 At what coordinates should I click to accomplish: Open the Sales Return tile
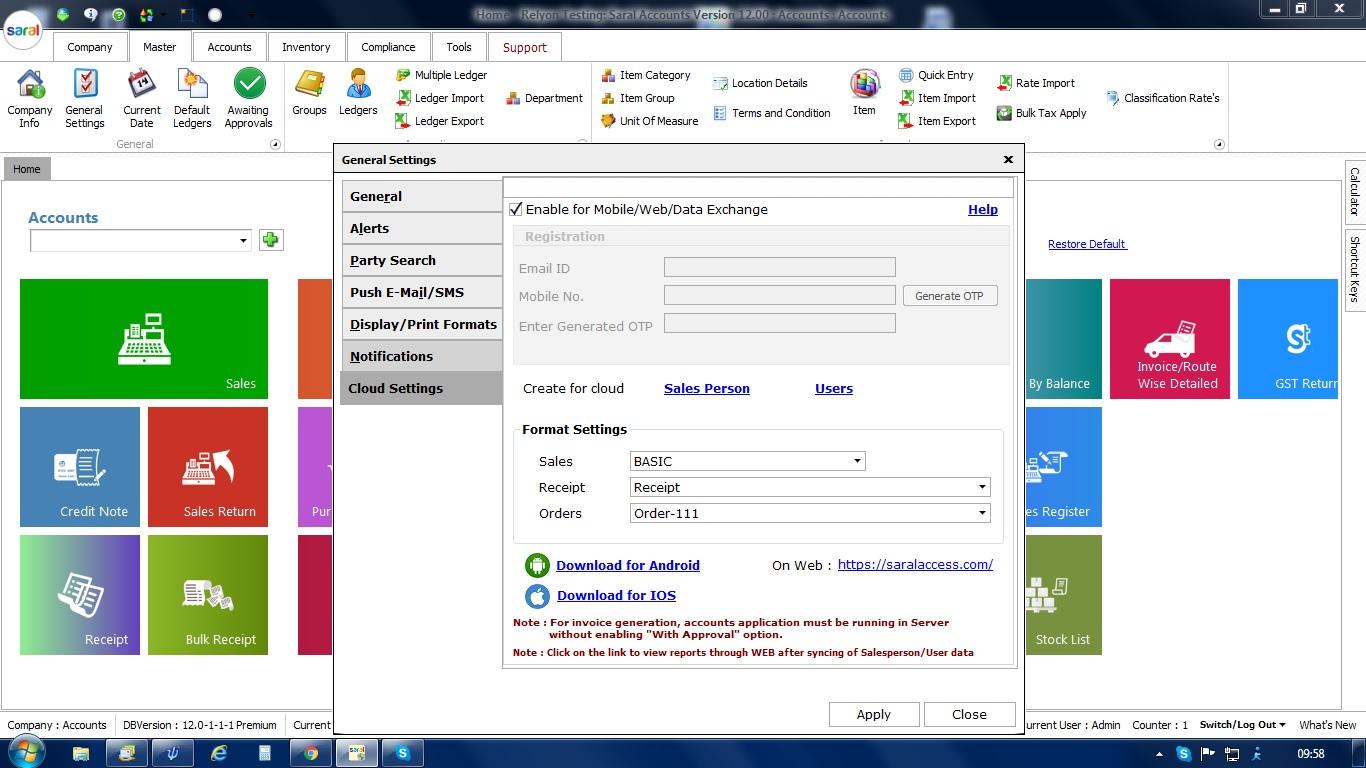point(208,467)
